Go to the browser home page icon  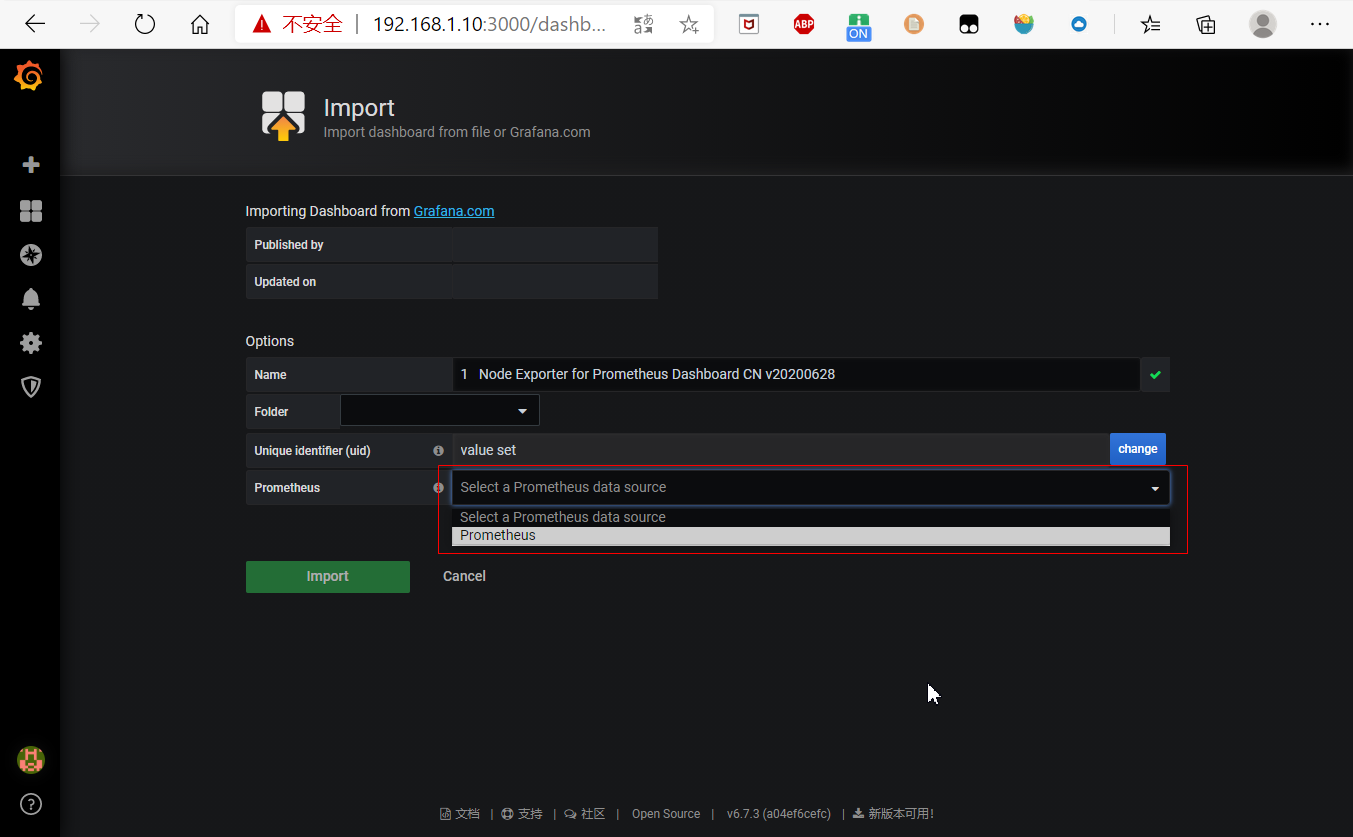(x=200, y=24)
